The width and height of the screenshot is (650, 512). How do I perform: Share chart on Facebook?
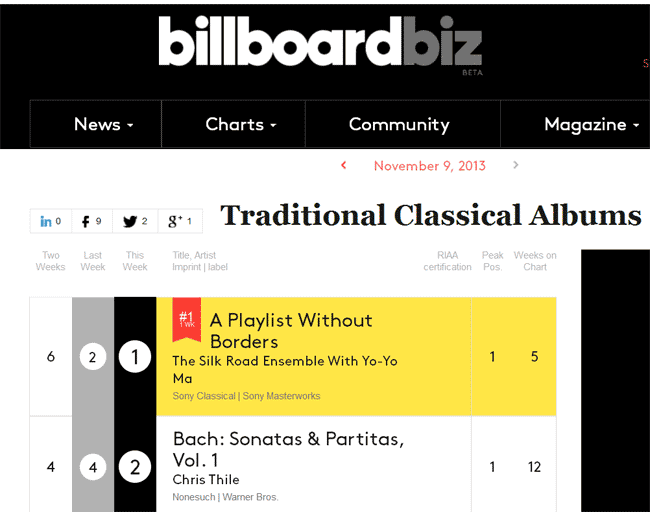click(x=92, y=221)
